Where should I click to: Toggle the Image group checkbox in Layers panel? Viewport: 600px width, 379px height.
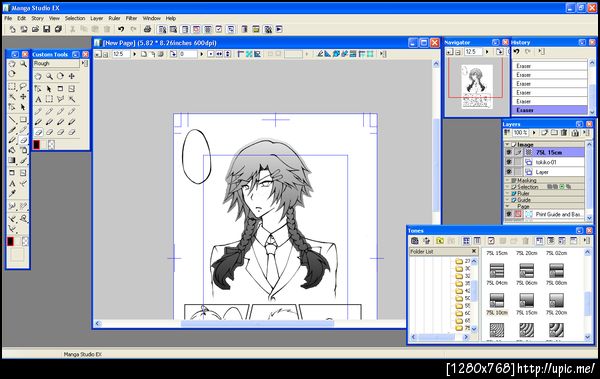pos(514,145)
